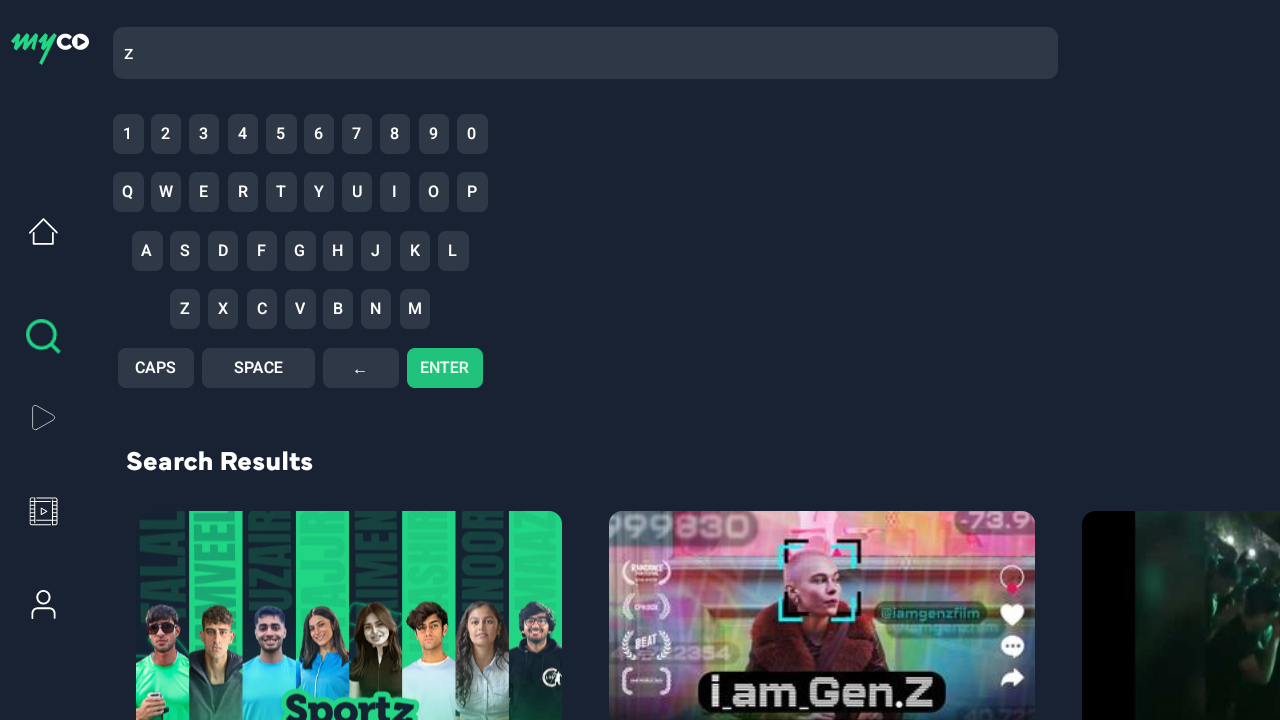1280x720 pixels.
Task: Click the SPACE key
Action: click(258, 368)
